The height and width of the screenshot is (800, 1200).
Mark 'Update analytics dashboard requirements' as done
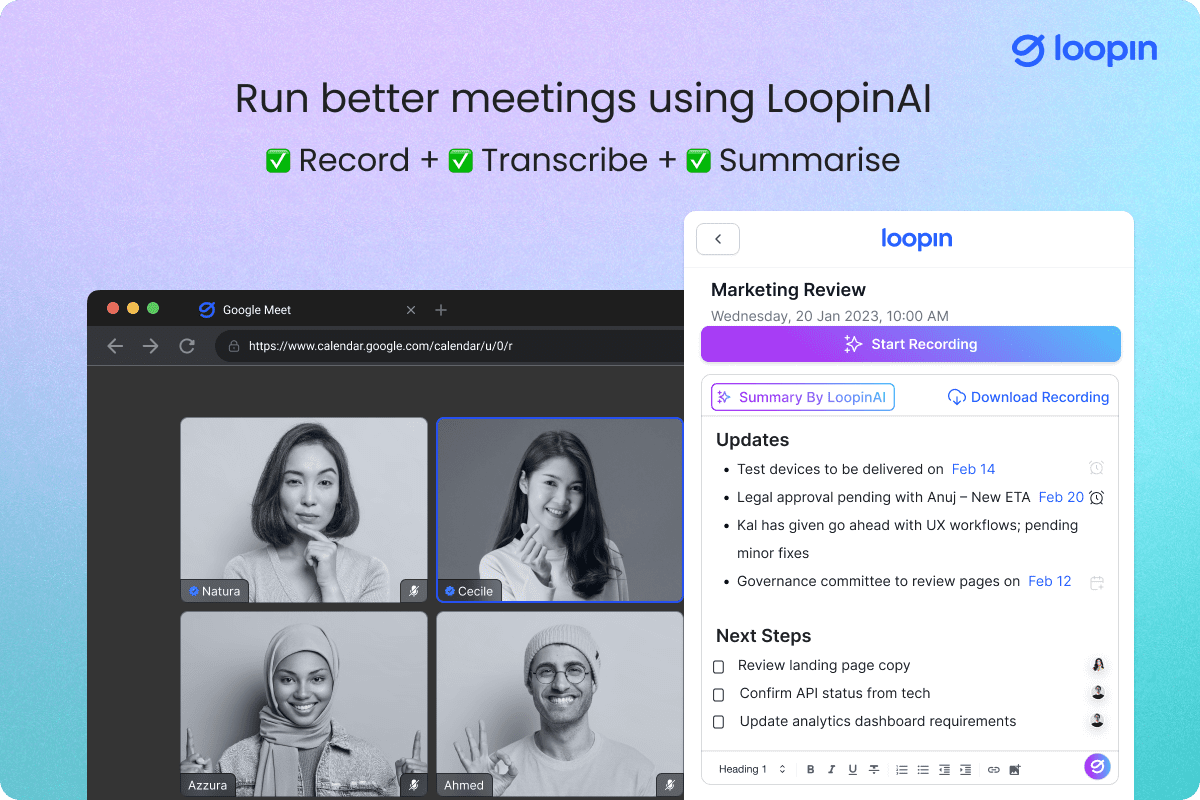[718, 722]
